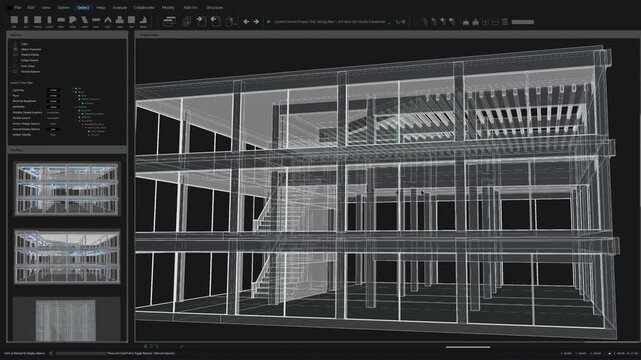Open the Collaborate menu
Screen dimensions: 641x360
[144, 7]
